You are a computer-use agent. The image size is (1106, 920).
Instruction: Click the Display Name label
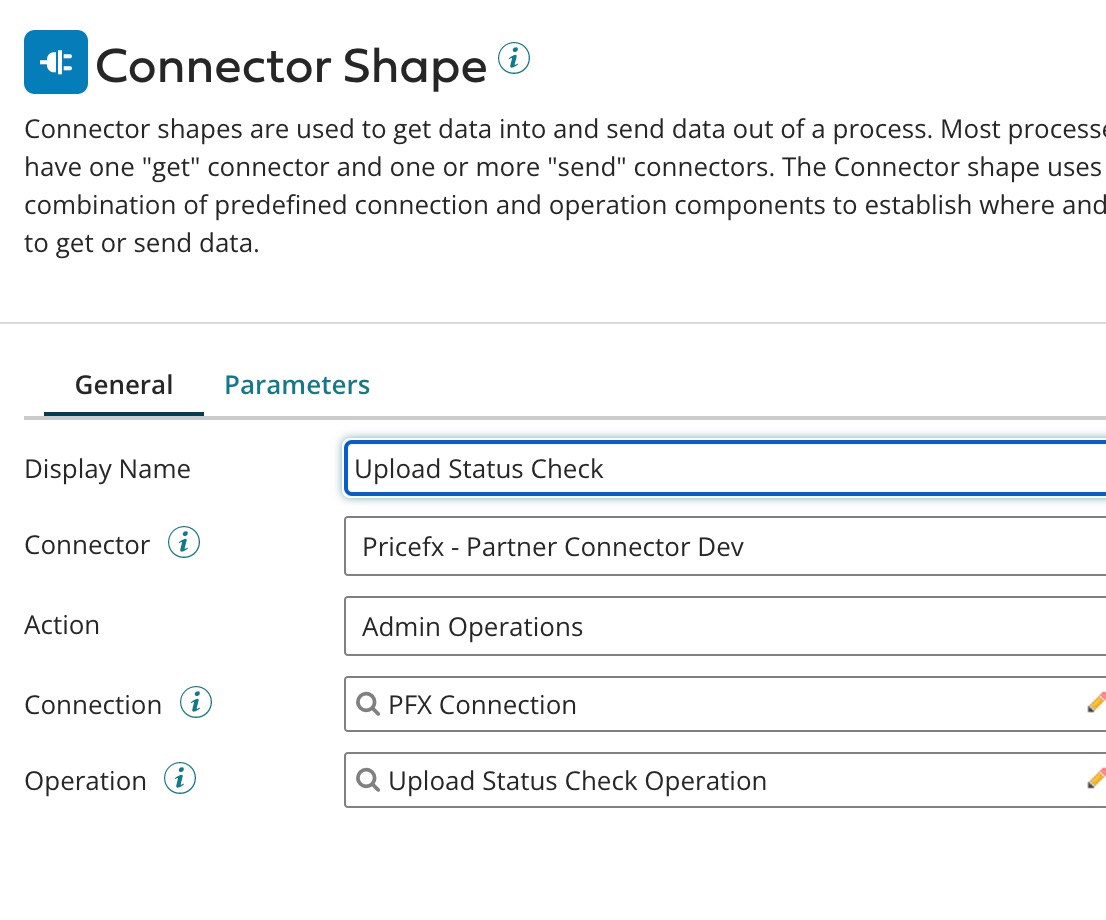coord(107,469)
